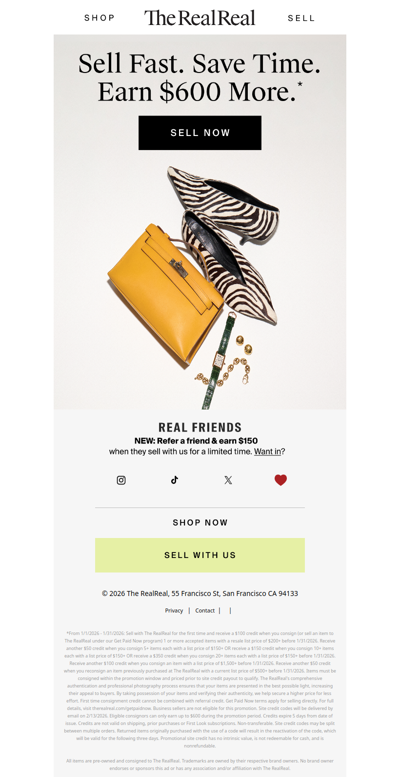Click the REAL FRIENDS heading

click(x=200, y=427)
